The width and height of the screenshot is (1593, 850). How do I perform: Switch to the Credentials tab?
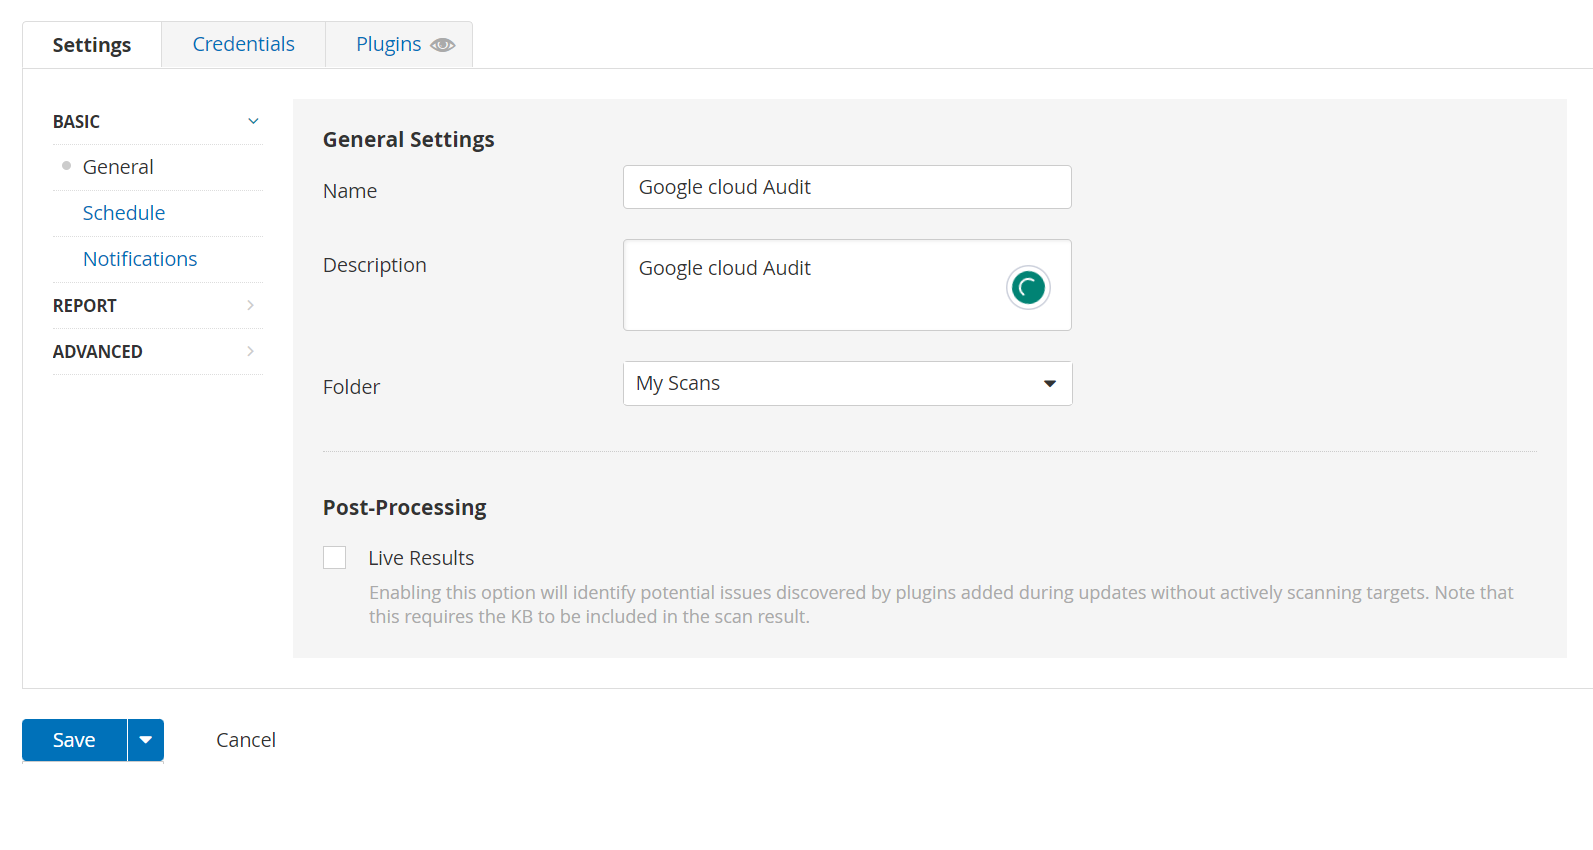pyautogui.click(x=243, y=45)
